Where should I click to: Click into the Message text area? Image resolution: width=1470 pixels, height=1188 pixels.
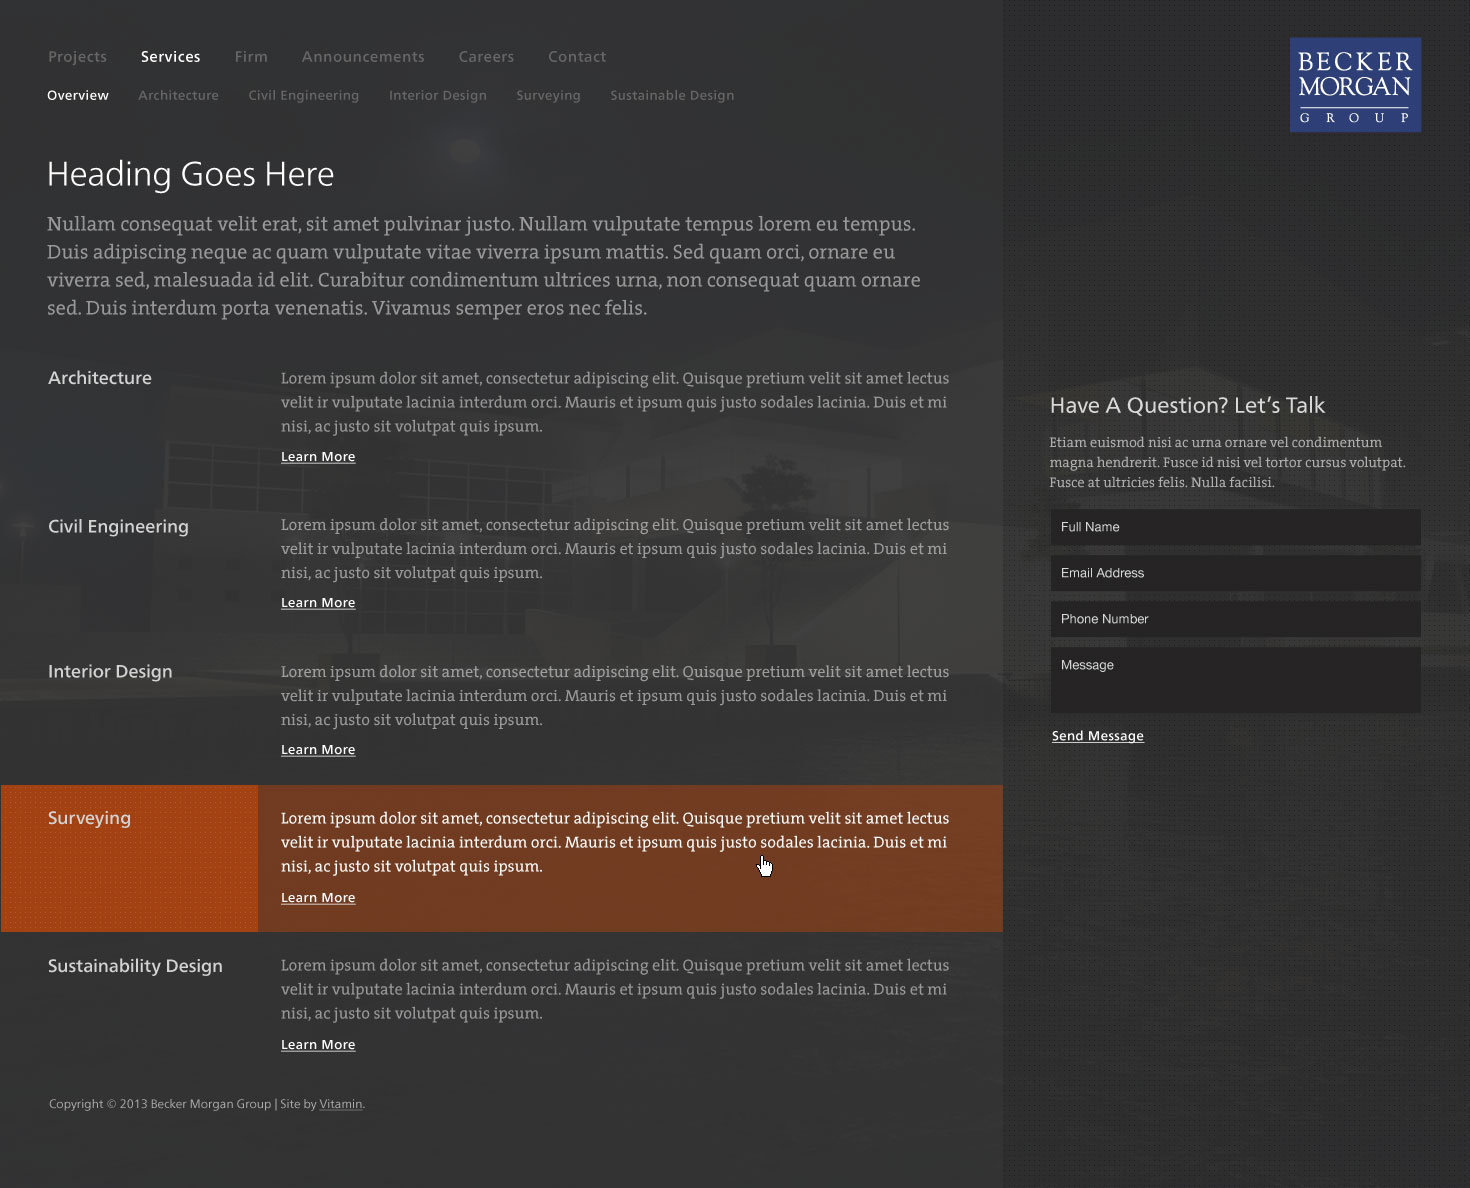[x=1235, y=680]
